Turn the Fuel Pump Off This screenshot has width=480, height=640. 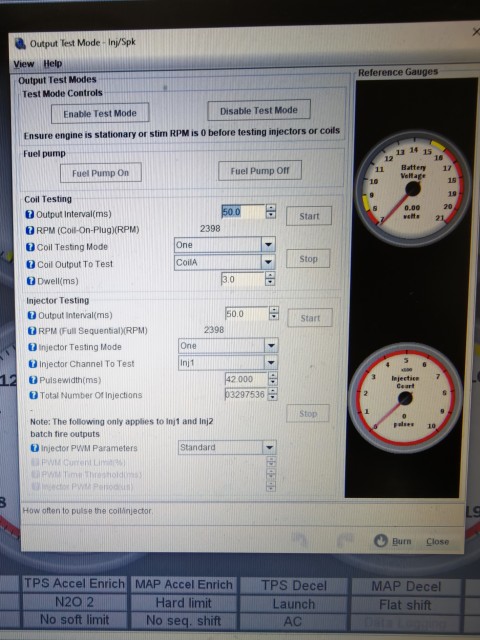(x=260, y=171)
